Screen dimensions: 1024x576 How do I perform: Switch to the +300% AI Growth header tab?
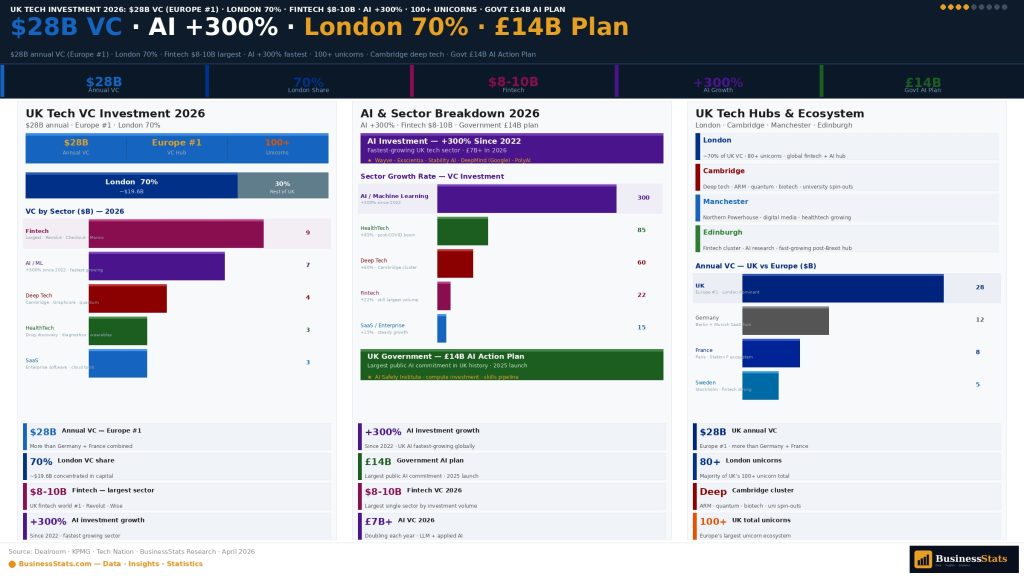coord(718,79)
